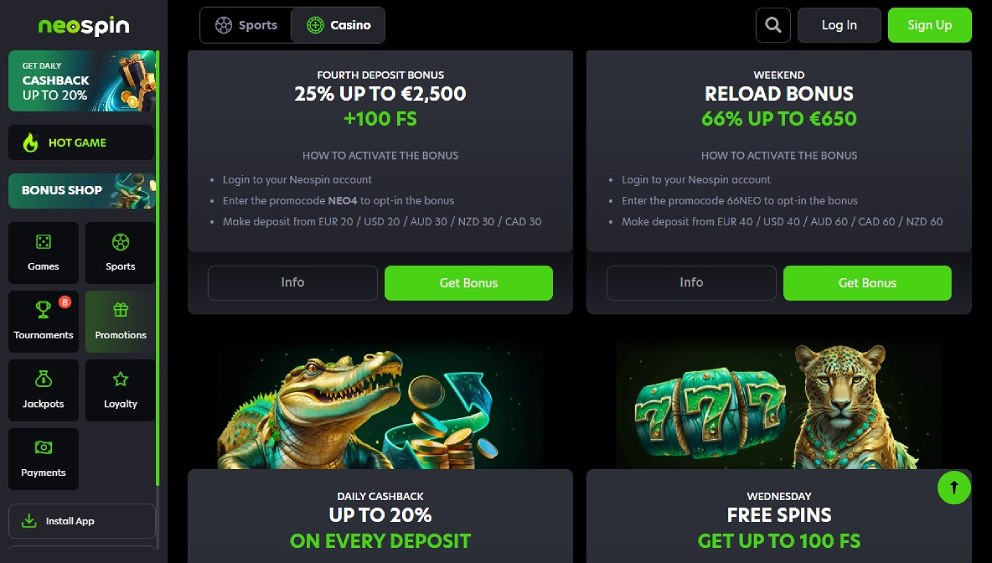Get the Fourth Deposit Bonus
Viewport: 992px width, 563px height.
[x=468, y=283]
